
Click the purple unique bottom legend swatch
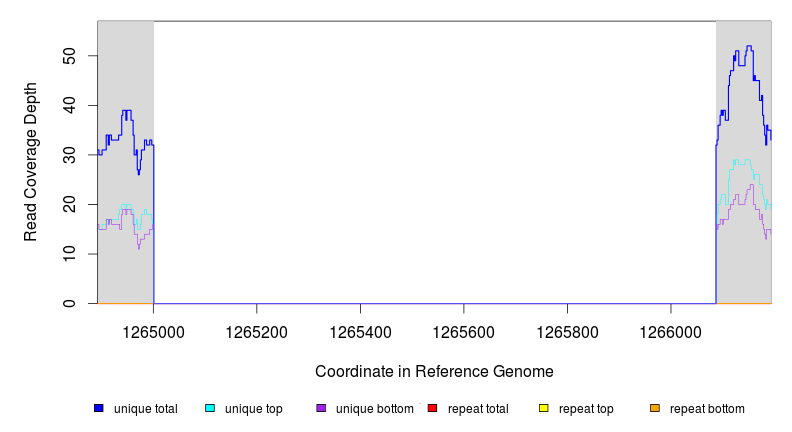321,408
